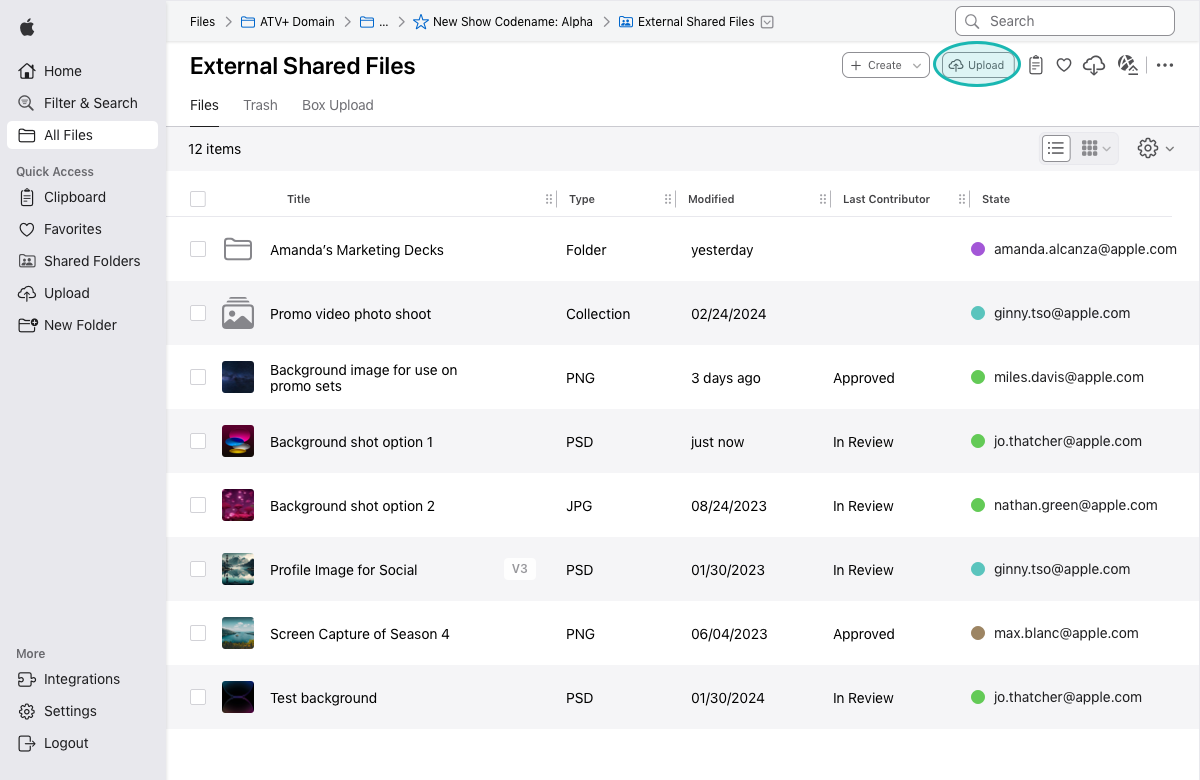The image size is (1200, 780).
Task: Expand the Create dropdown button
Action: pos(886,65)
